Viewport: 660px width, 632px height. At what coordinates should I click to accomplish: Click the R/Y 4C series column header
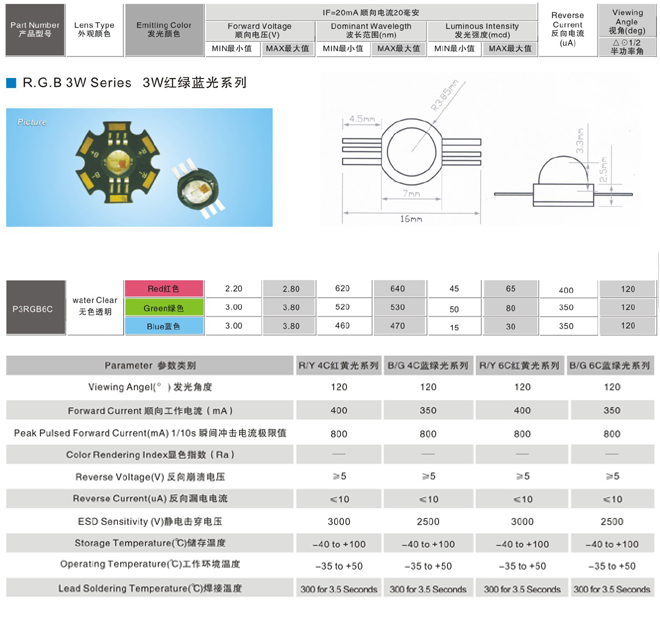click(340, 365)
